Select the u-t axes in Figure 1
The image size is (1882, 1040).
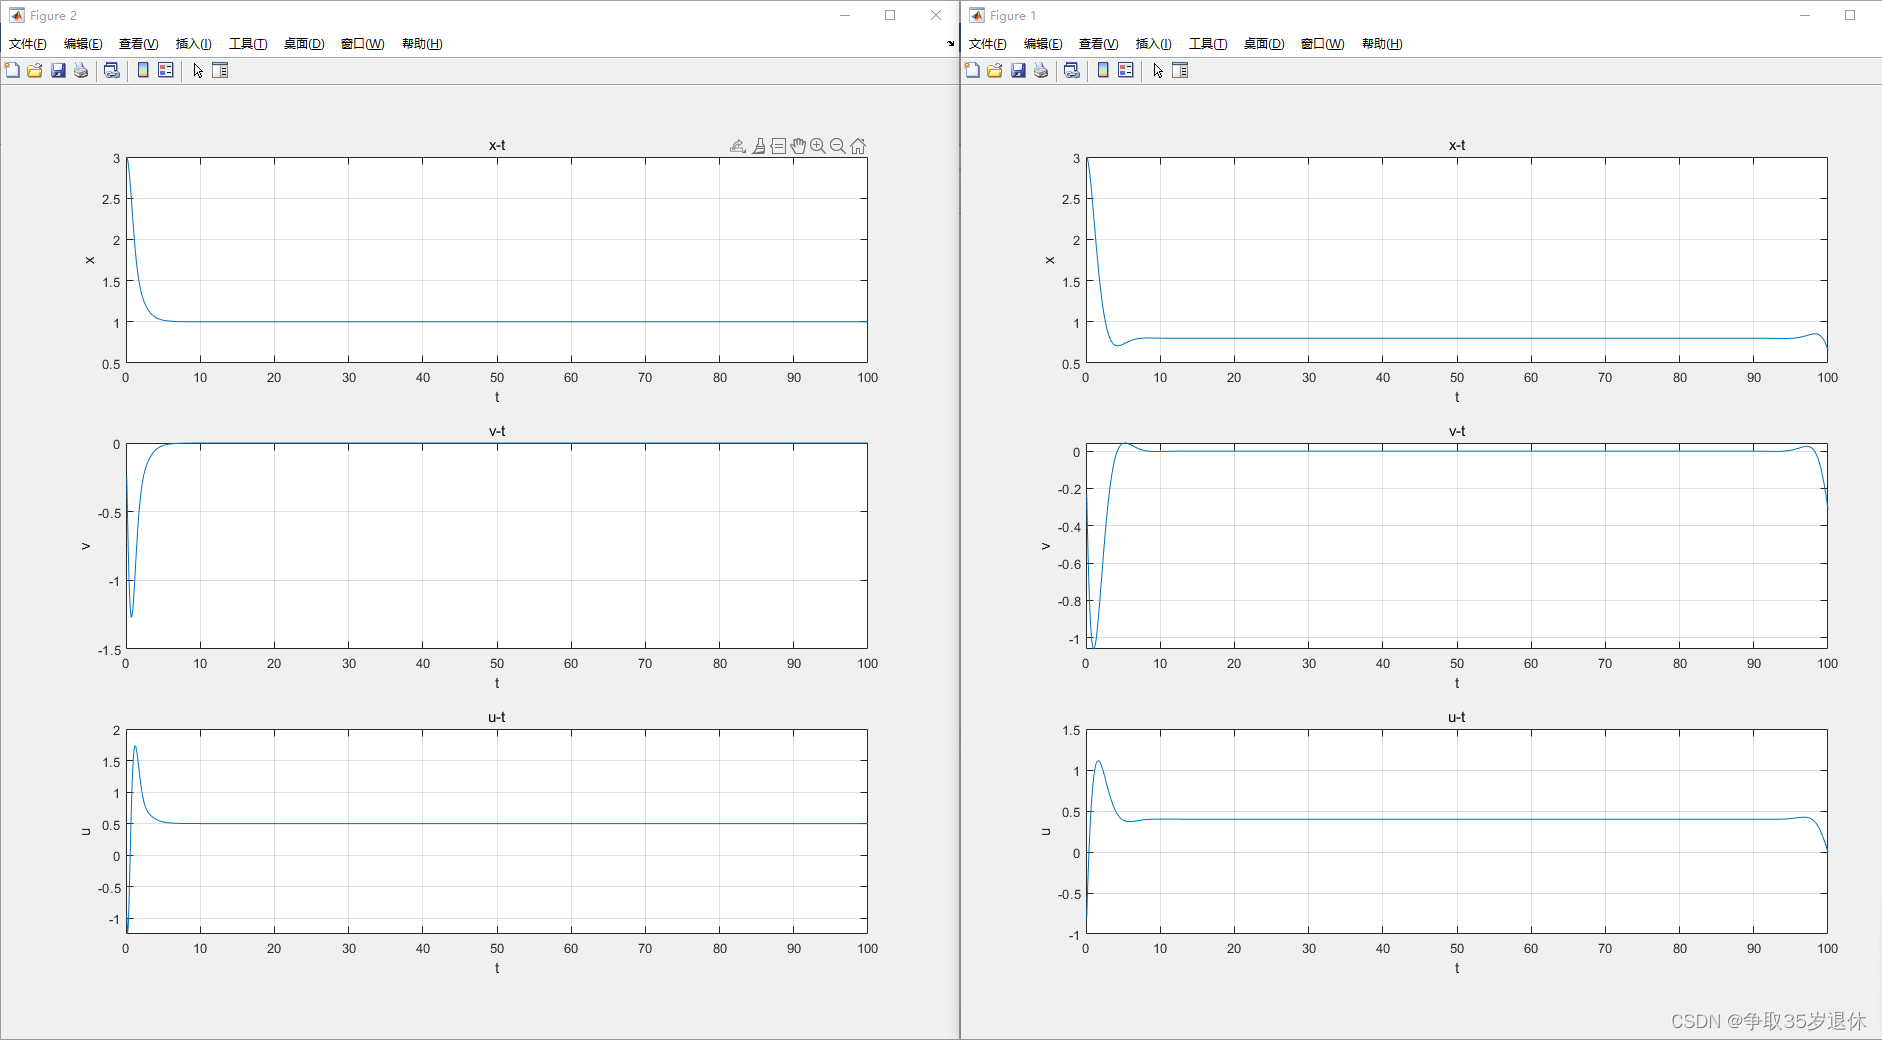click(x=1457, y=831)
